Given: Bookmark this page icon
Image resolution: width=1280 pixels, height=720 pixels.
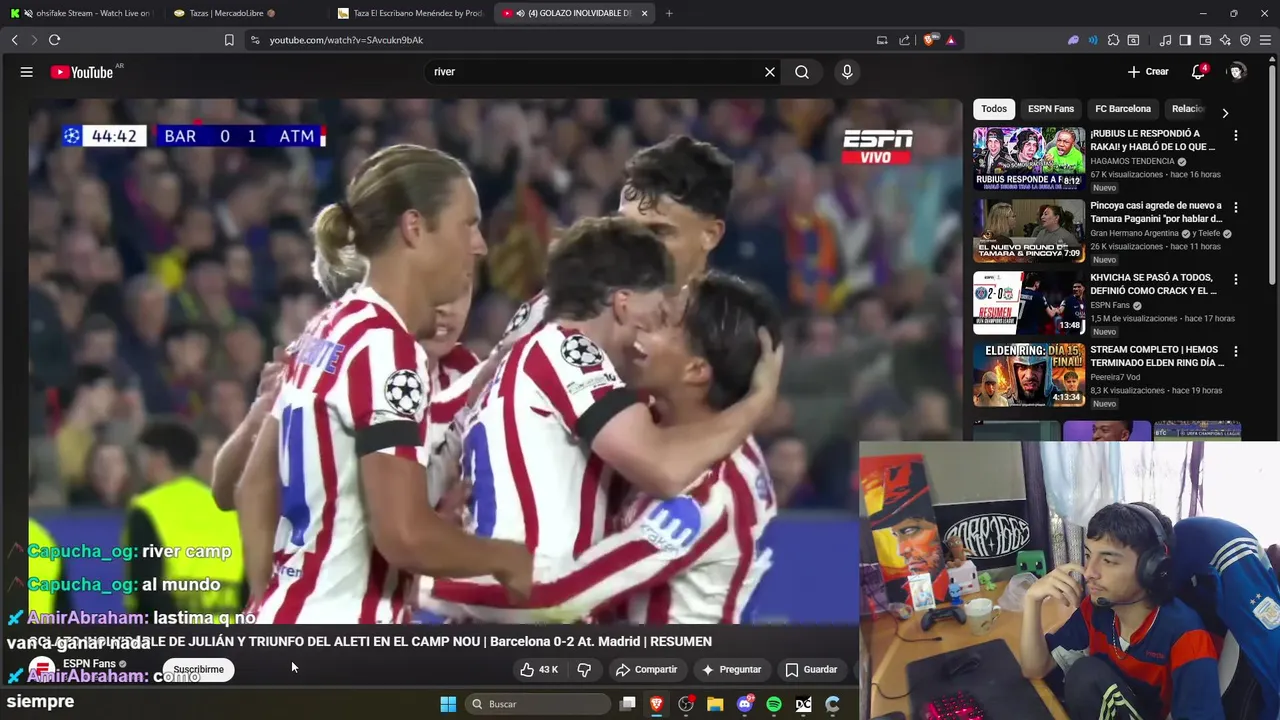Looking at the screenshot, I should (229, 40).
